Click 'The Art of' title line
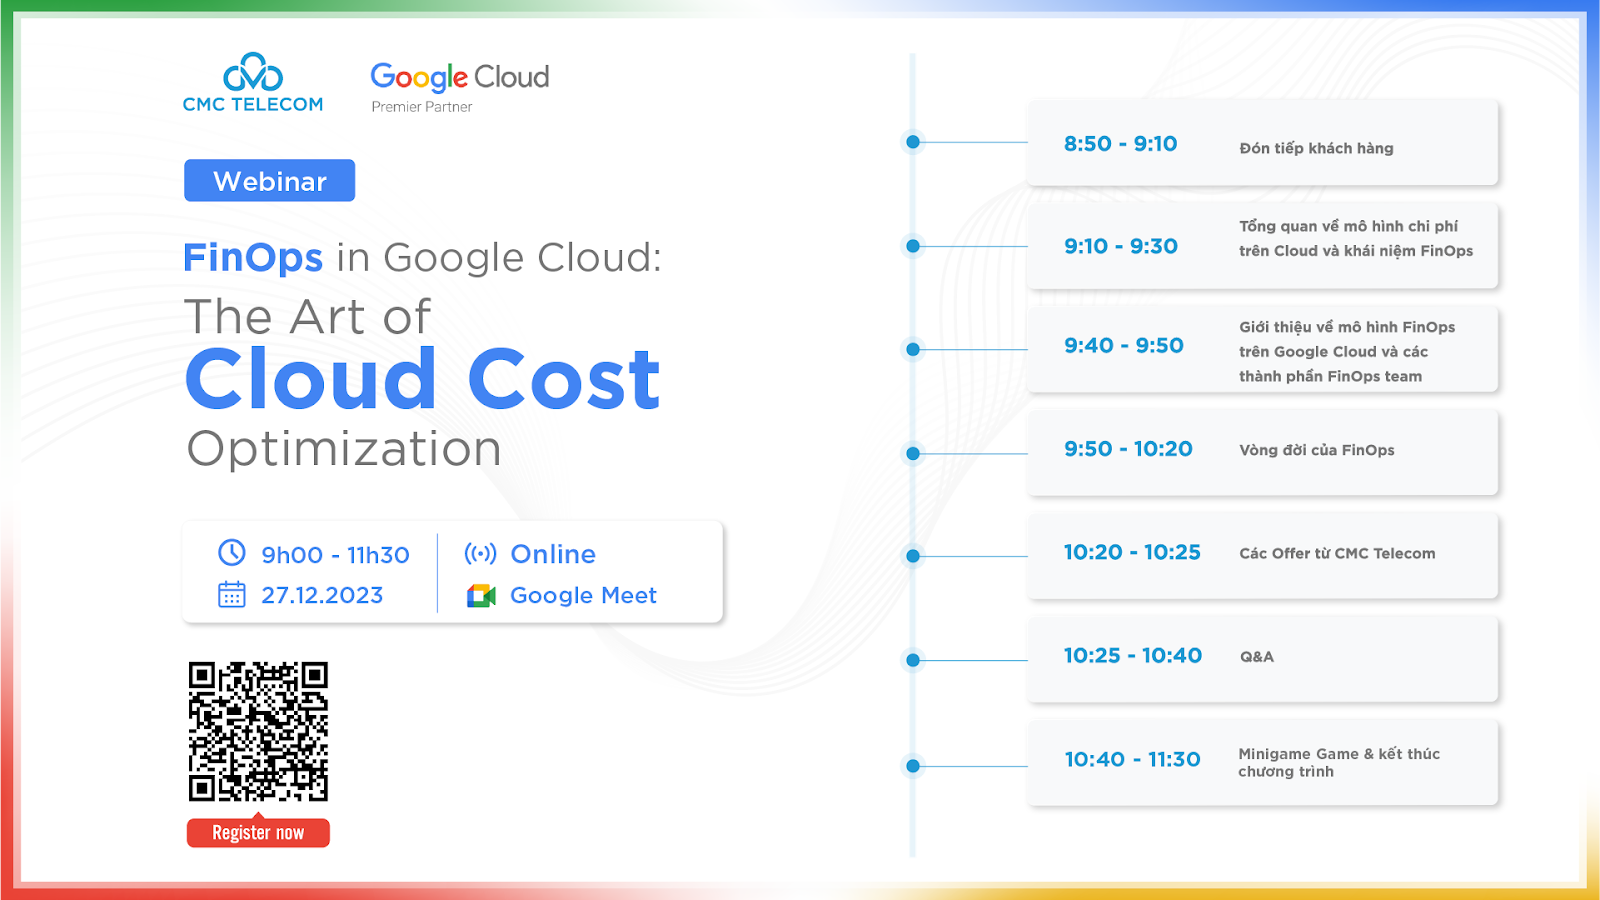Viewport: 1600px width, 900px height. (x=308, y=316)
